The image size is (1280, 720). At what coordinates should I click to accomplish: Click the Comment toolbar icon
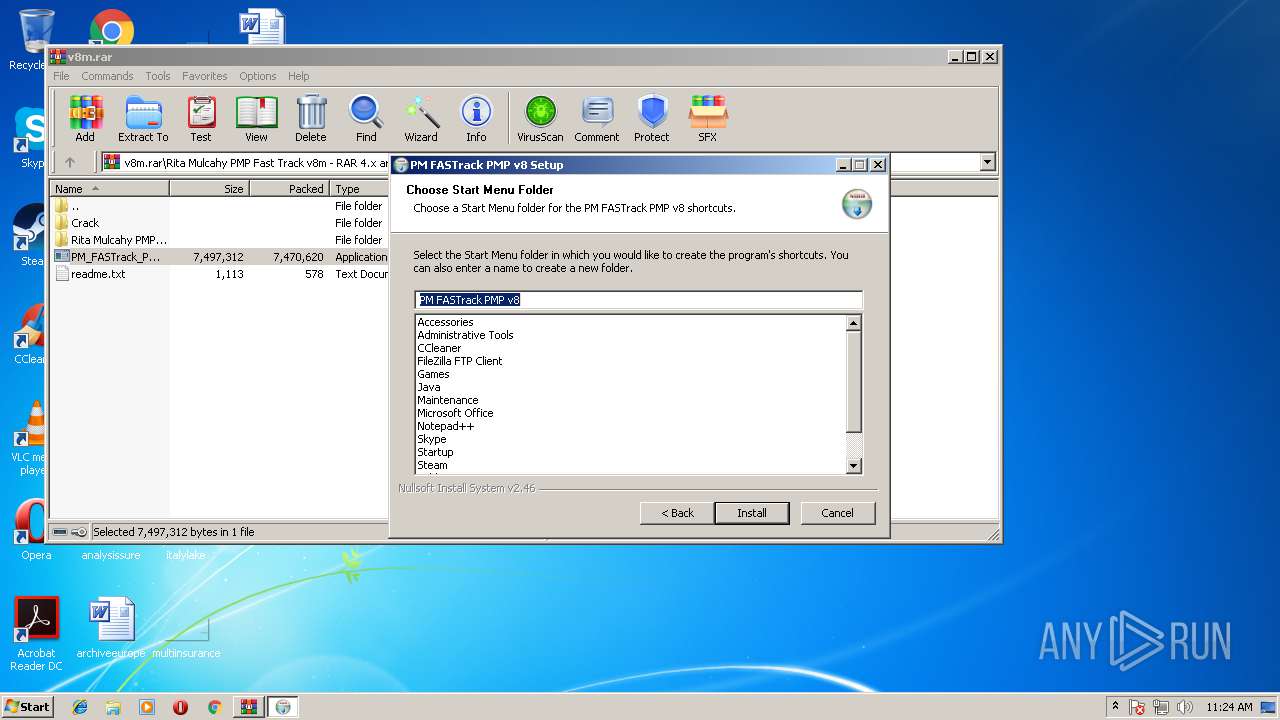(x=597, y=119)
